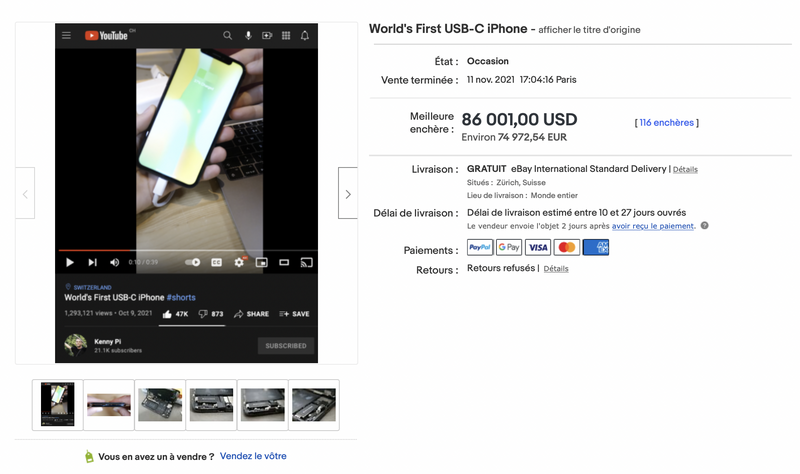The image size is (800, 474).
Task: Click the theater mode icon
Action: [284, 262]
